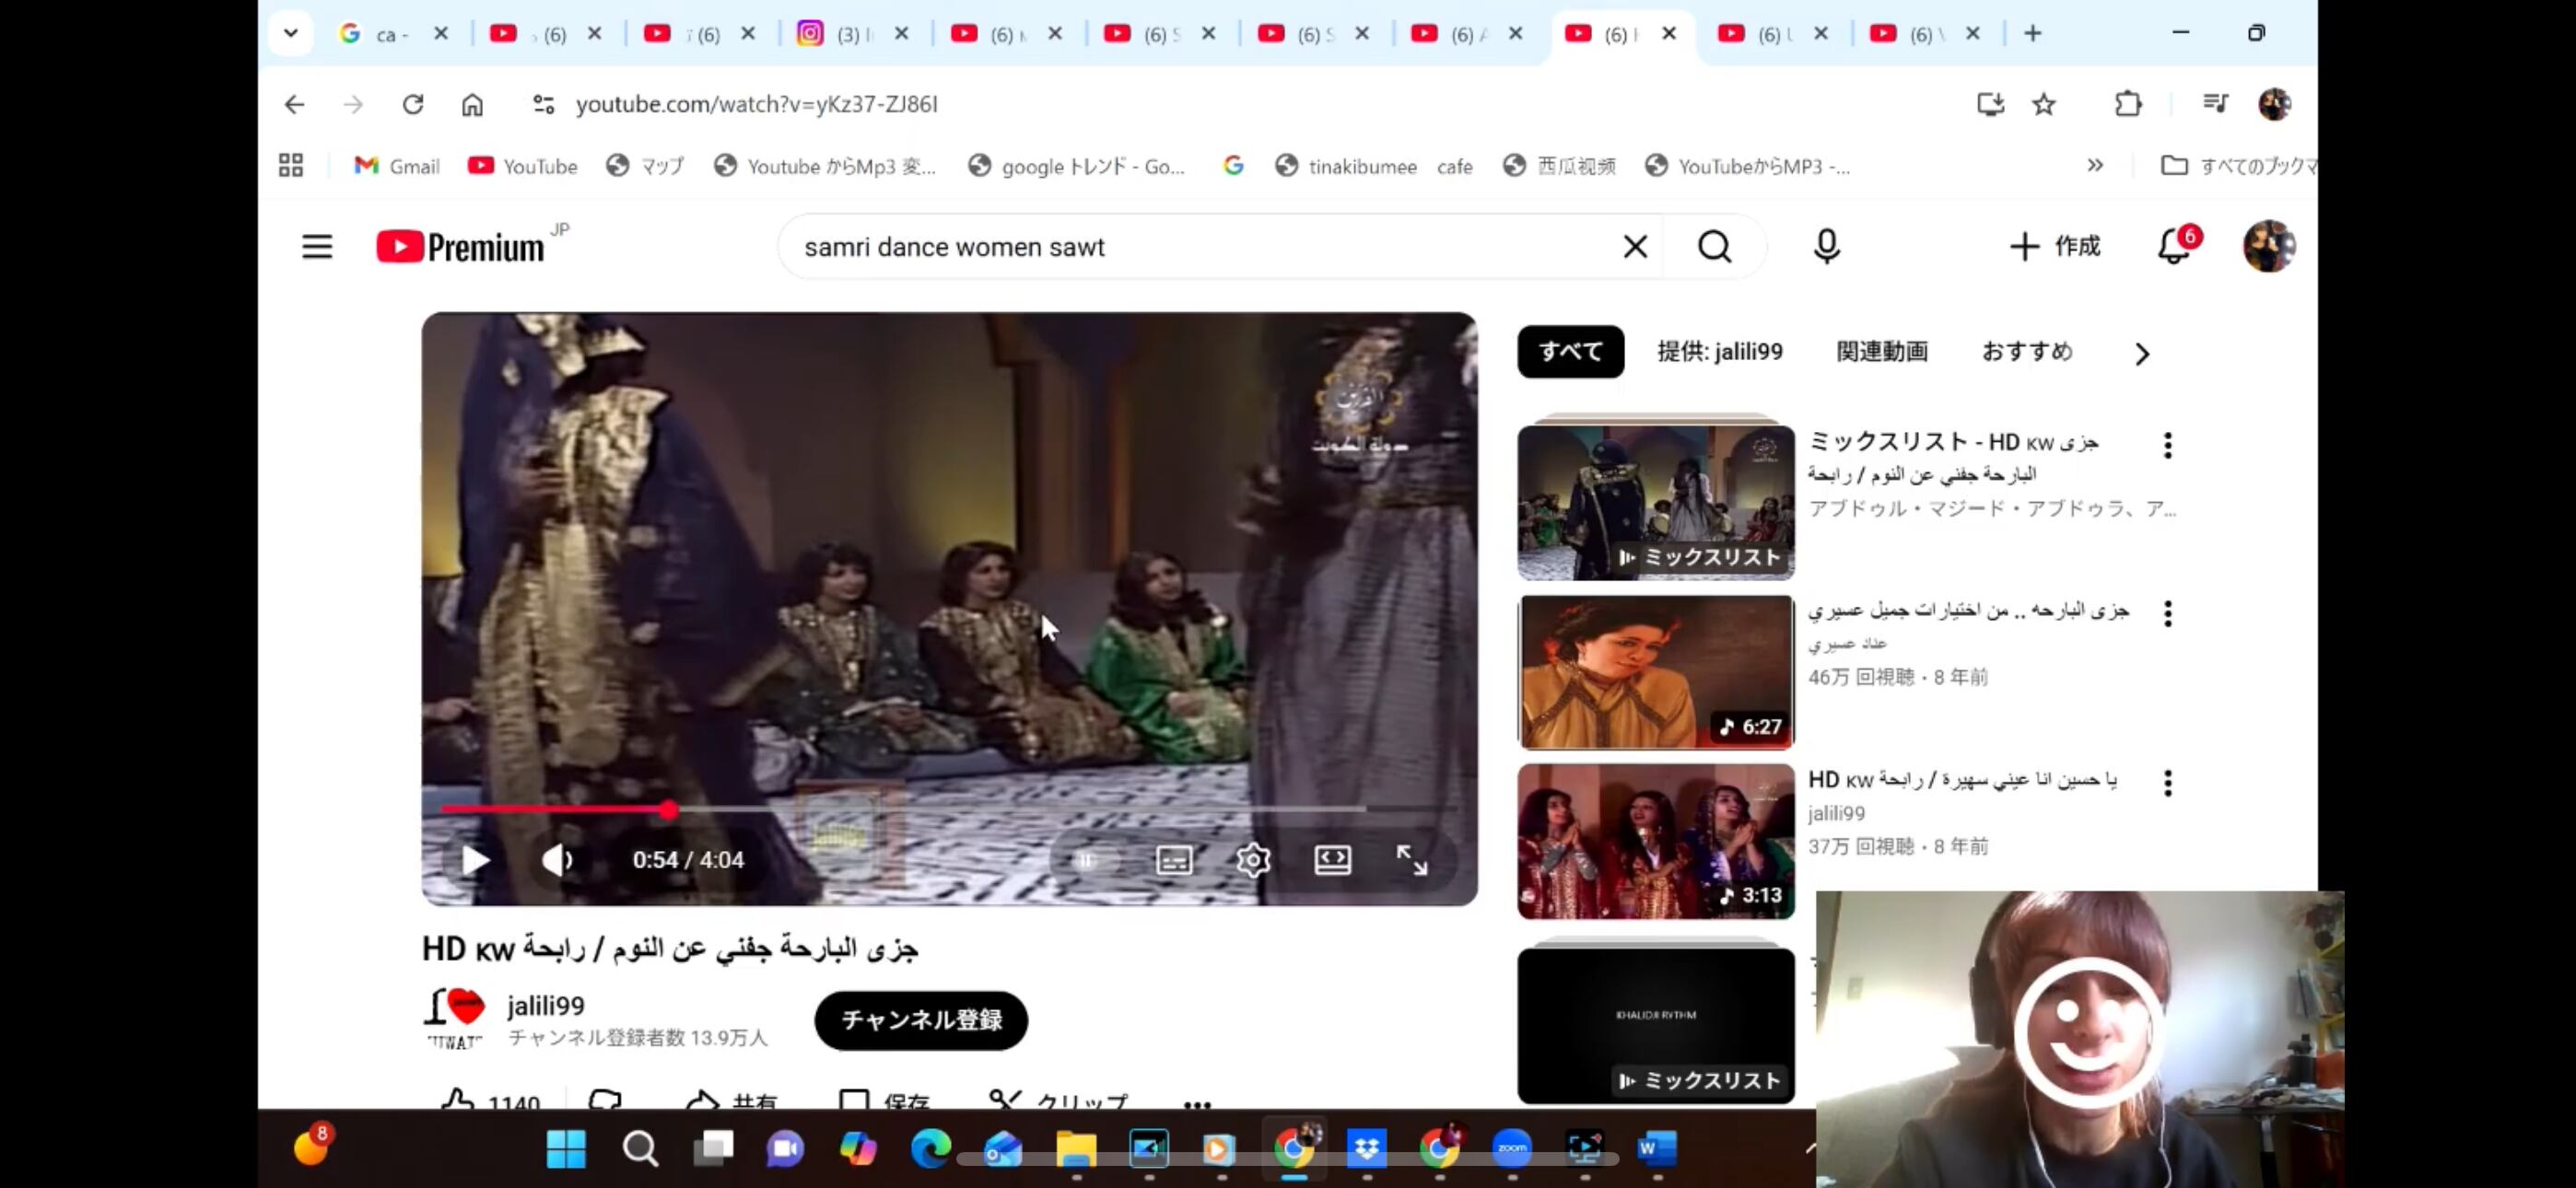Switch to theater mode view

pyautogui.click(x=1332, y=860)
